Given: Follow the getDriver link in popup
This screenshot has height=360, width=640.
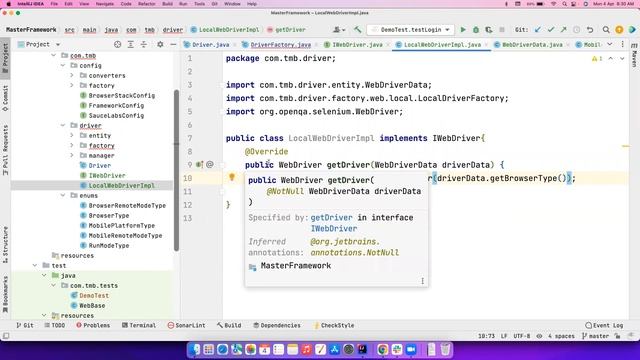Looking at the screenshot, I should click(331, 218).
